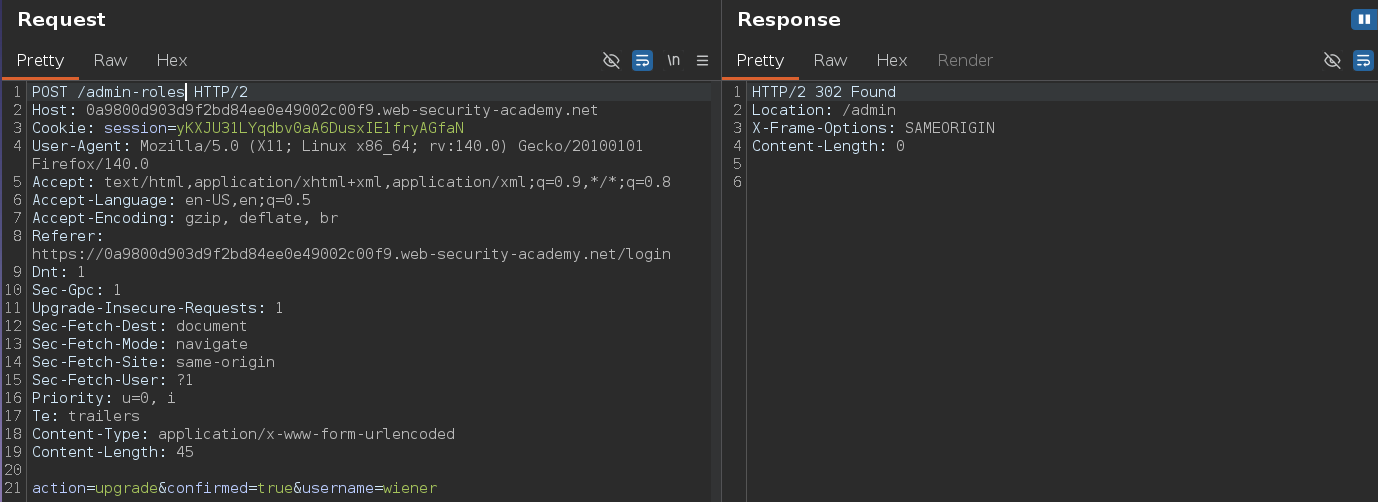Click the Content-Length: 45 header
This screenshot has width=1378, height=502.
click(x=112, y=452)
